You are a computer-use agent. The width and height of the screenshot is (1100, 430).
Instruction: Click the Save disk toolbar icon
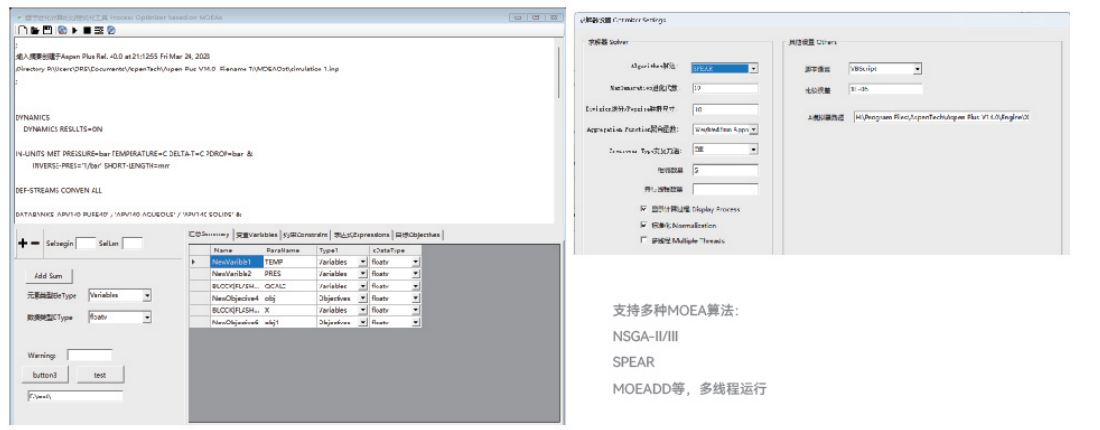(x=47, y=30)
